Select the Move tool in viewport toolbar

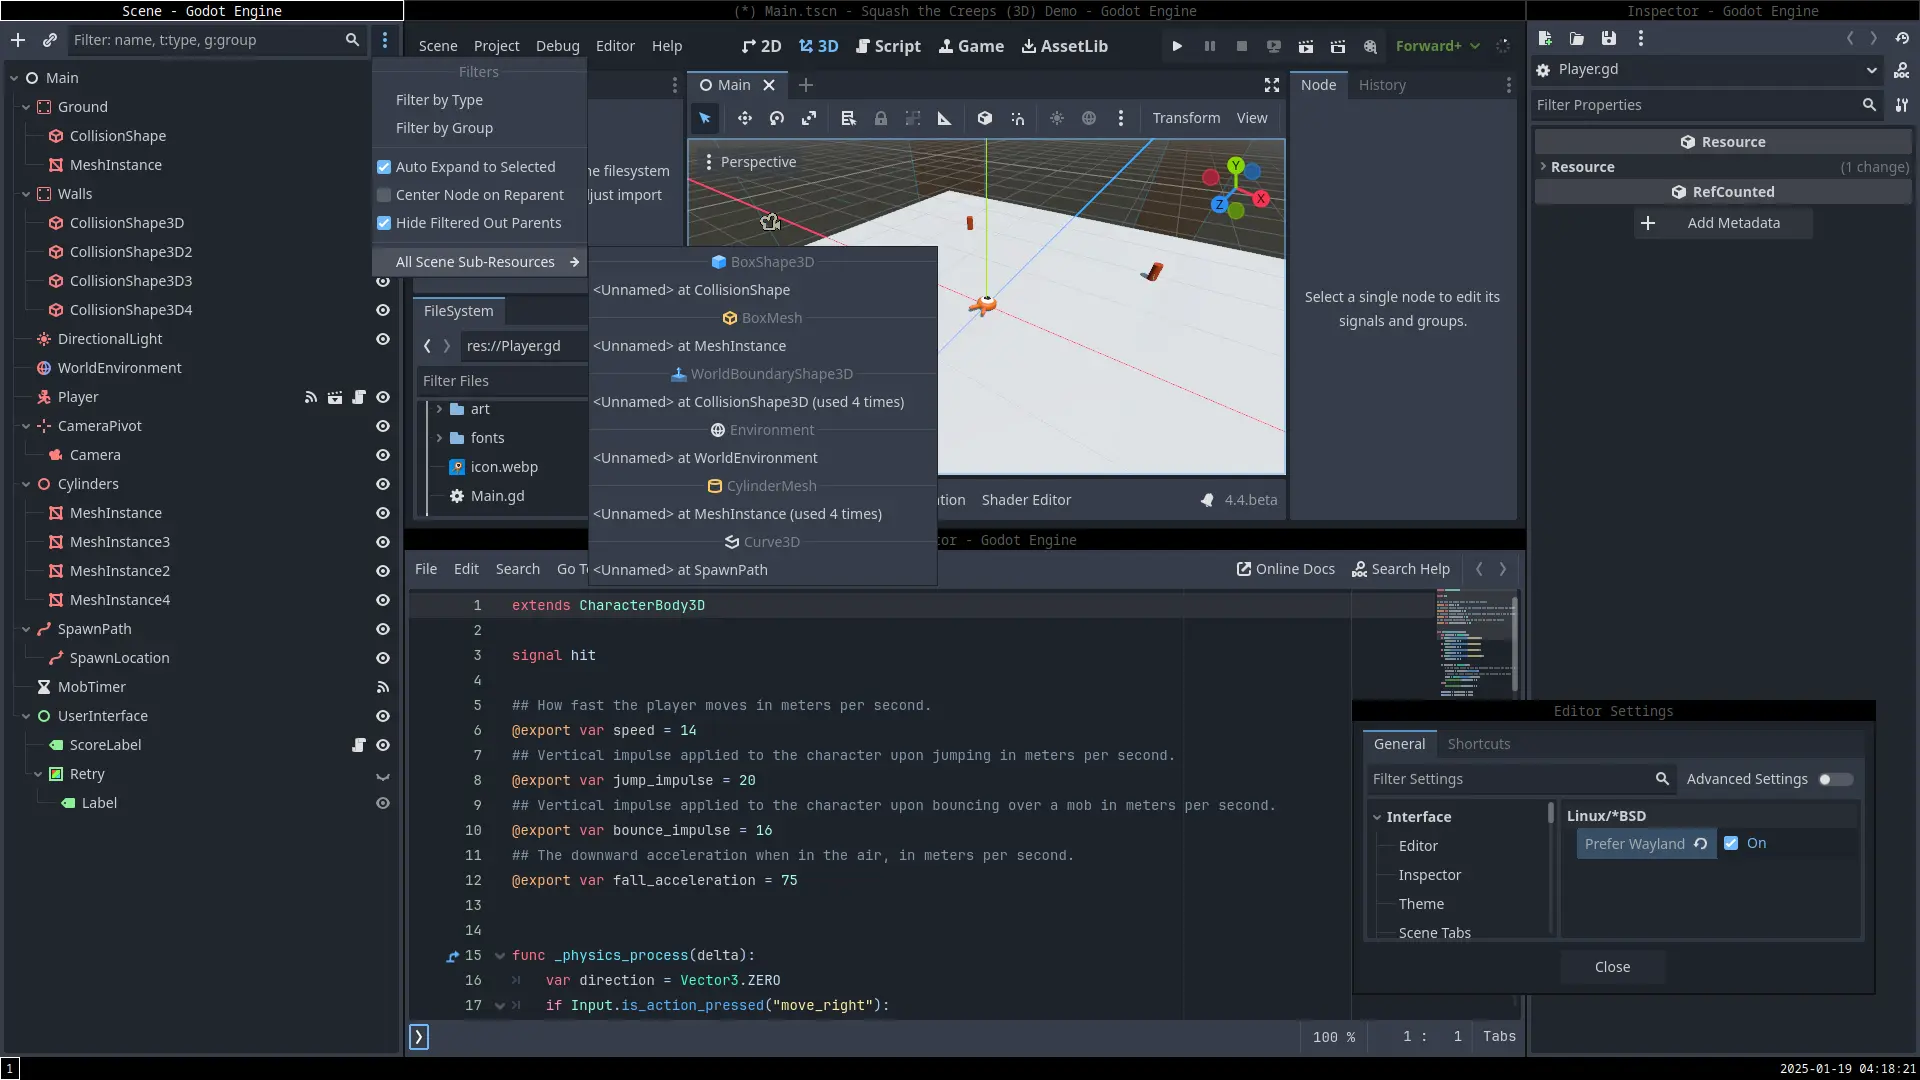744,118
